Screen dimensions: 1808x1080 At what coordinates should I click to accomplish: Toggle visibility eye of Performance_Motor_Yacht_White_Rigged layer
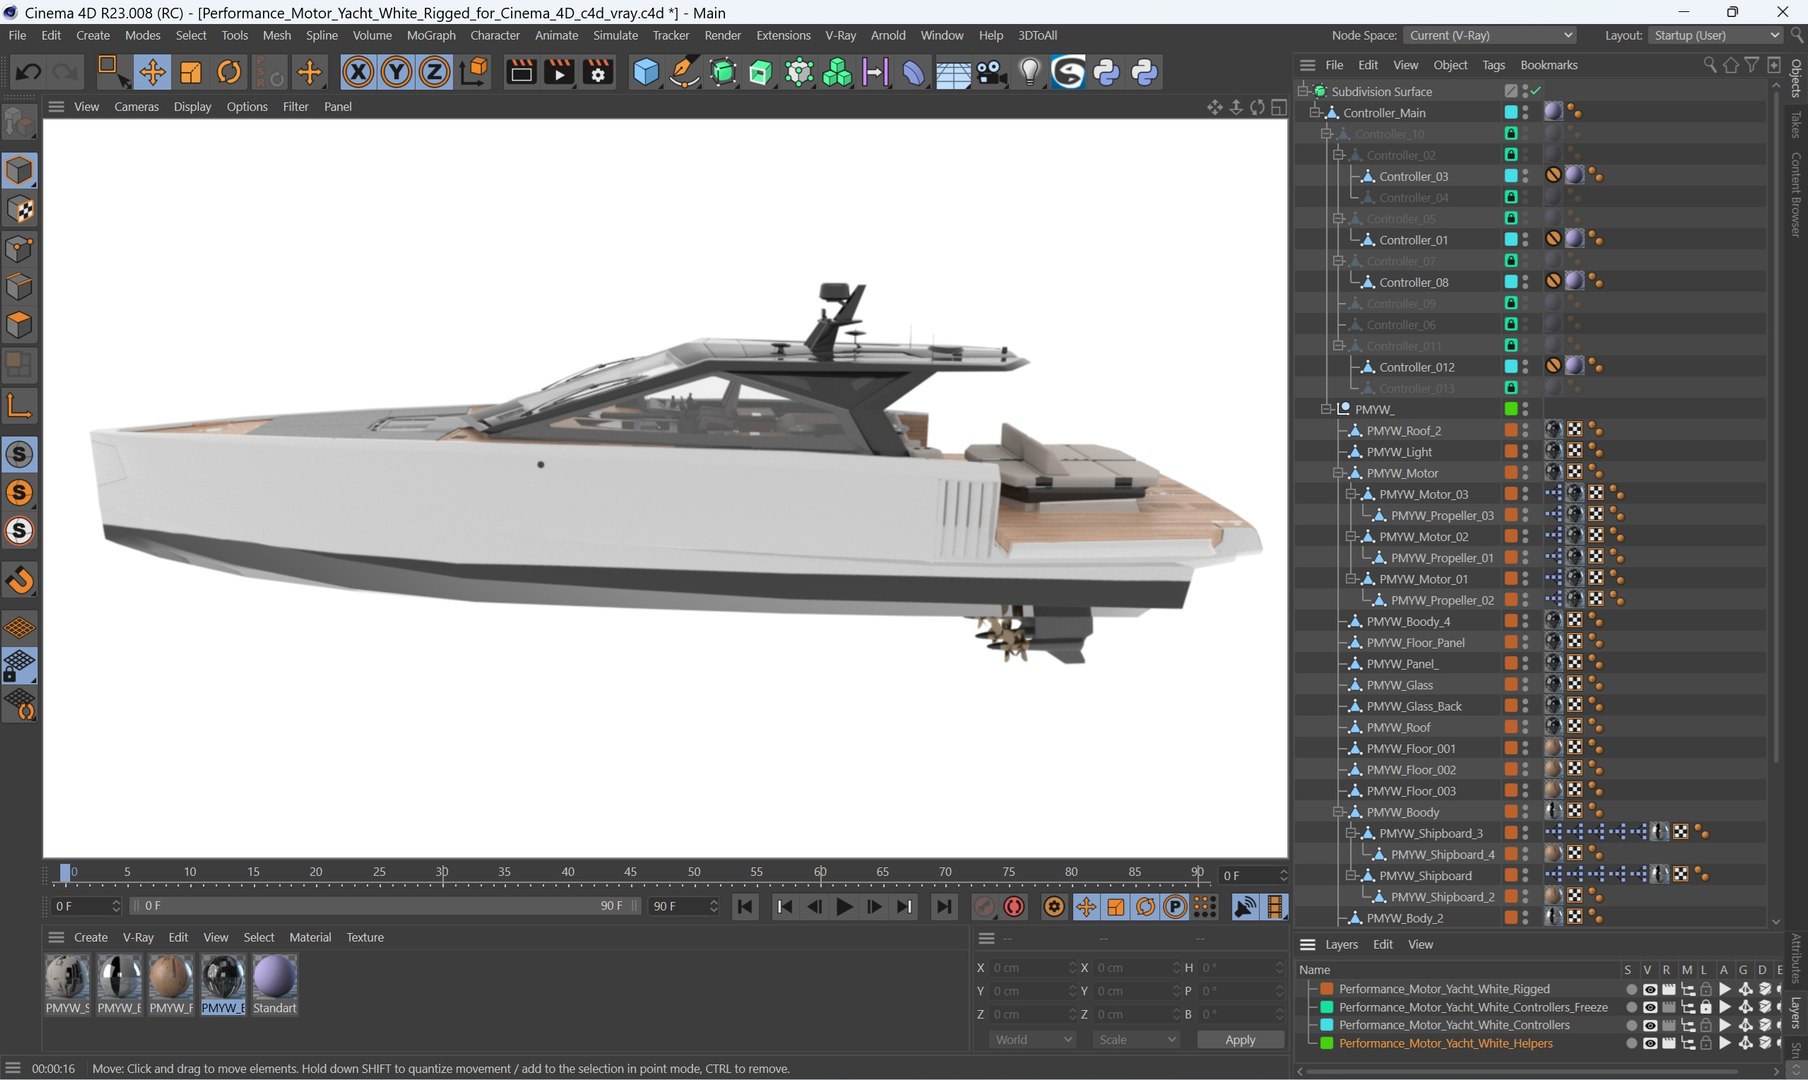pos(1650,989)
